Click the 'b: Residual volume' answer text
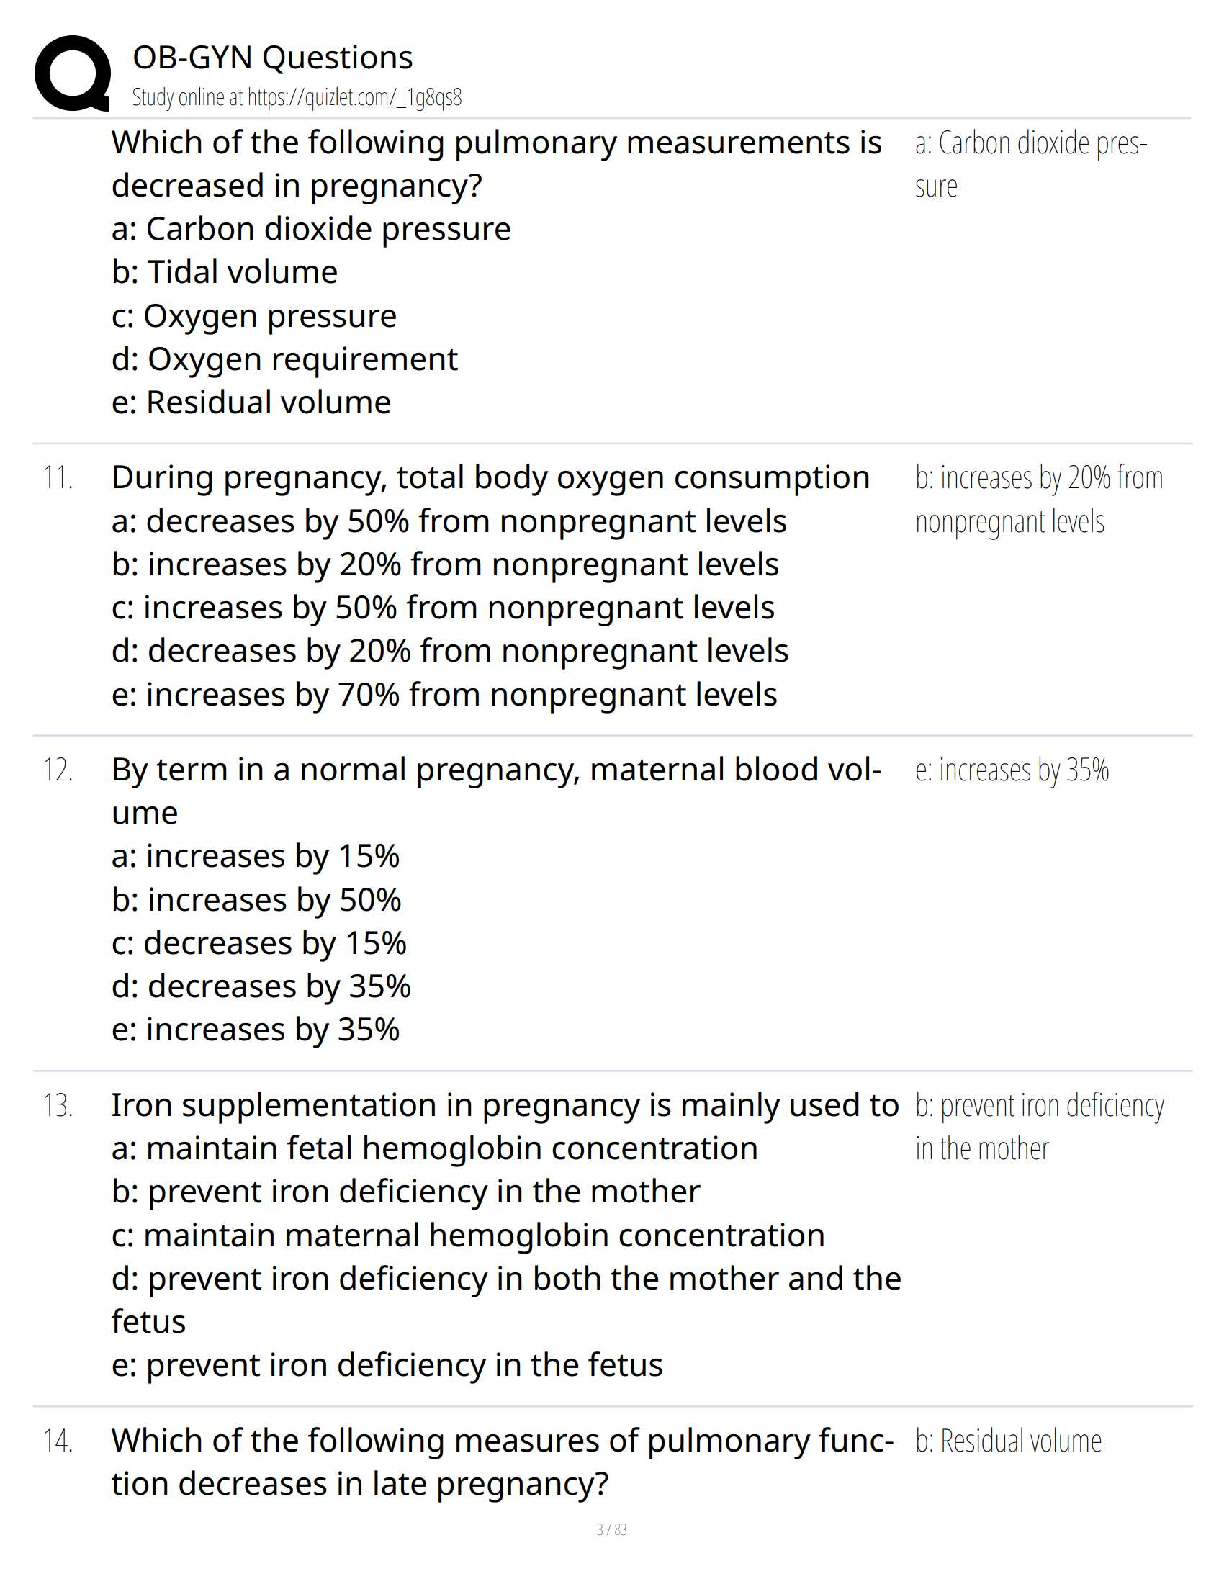 pos(1008,1441)
